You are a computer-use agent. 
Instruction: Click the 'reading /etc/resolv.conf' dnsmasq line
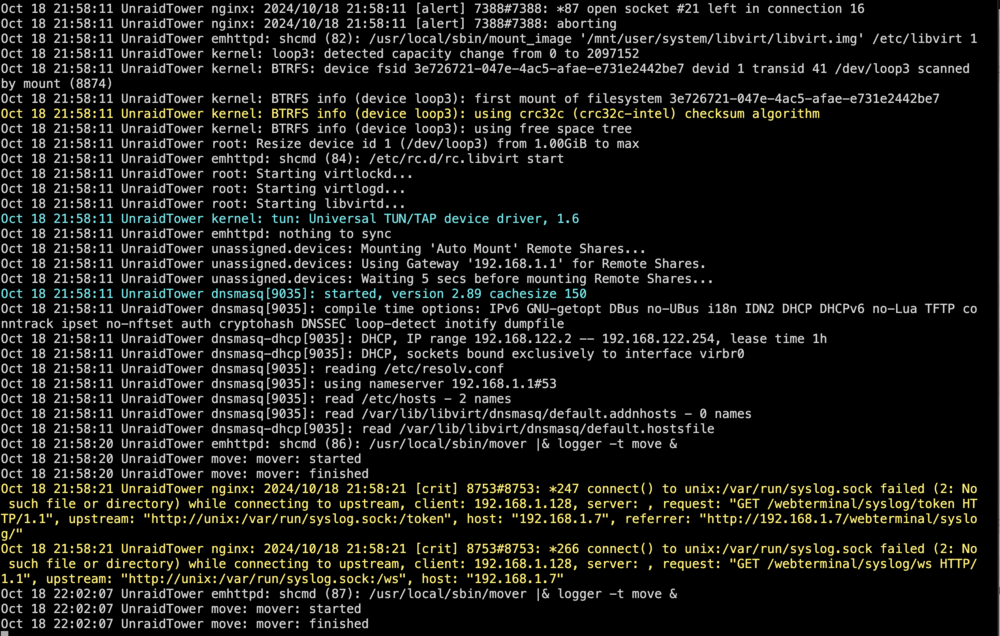(x=252, y=369)
